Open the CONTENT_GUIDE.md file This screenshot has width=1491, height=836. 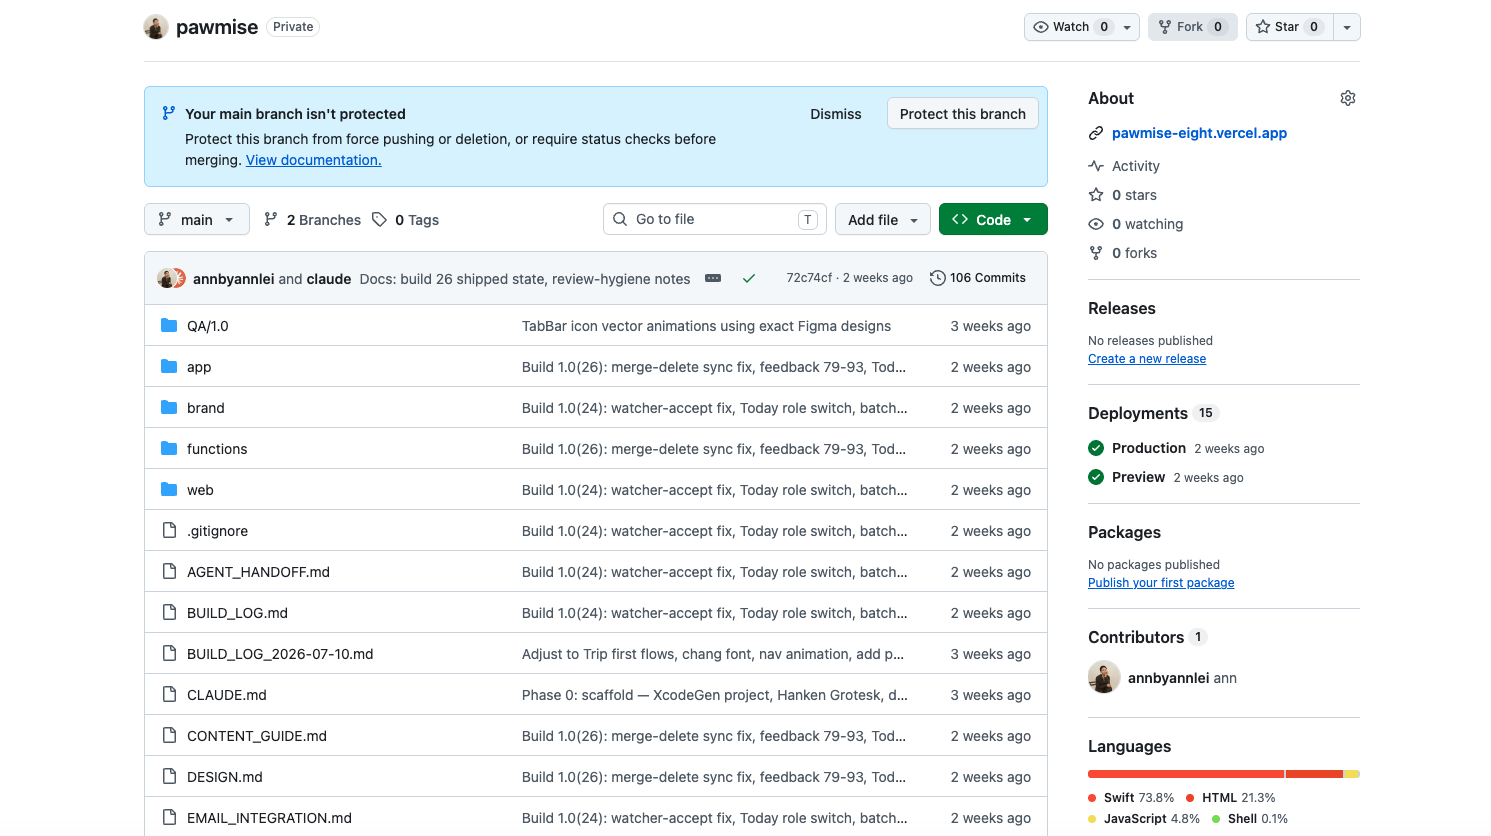pyautogui.click(x=257, y=736)
